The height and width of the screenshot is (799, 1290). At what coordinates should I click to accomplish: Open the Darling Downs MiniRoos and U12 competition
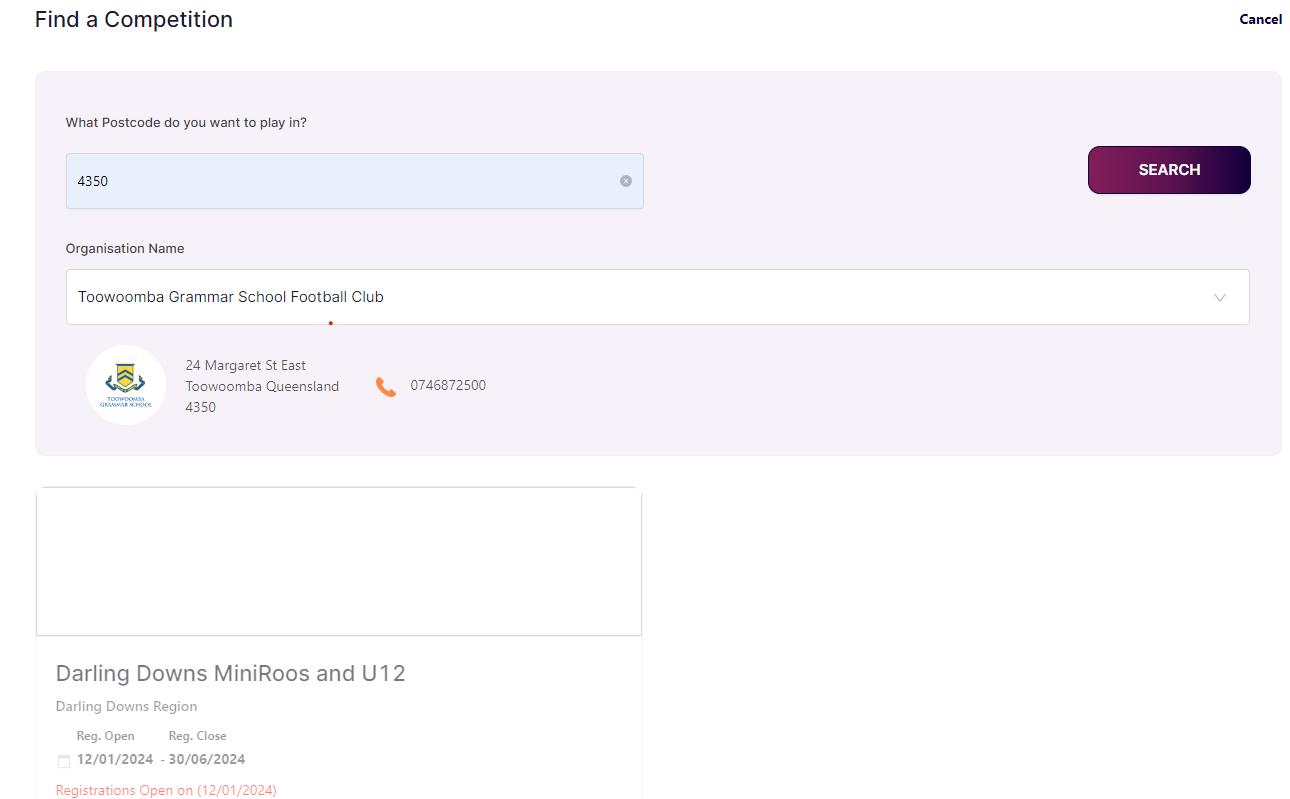pyautogui.click(x=231, y=673)
